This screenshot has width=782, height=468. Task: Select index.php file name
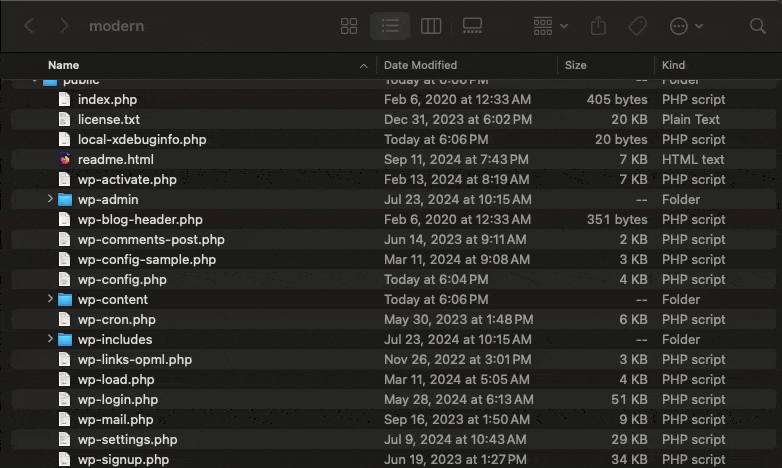(107, 100)
